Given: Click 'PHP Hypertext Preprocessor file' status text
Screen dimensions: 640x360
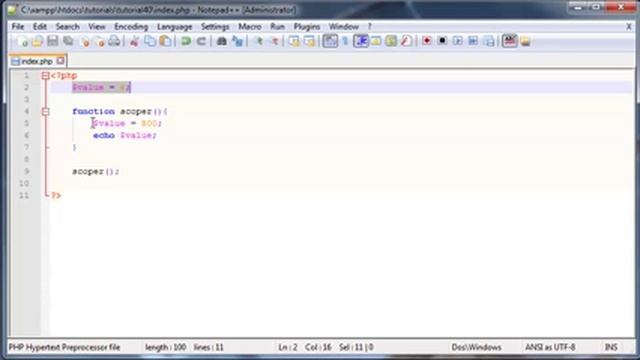Looking at the screenshot, I should 64,347.
